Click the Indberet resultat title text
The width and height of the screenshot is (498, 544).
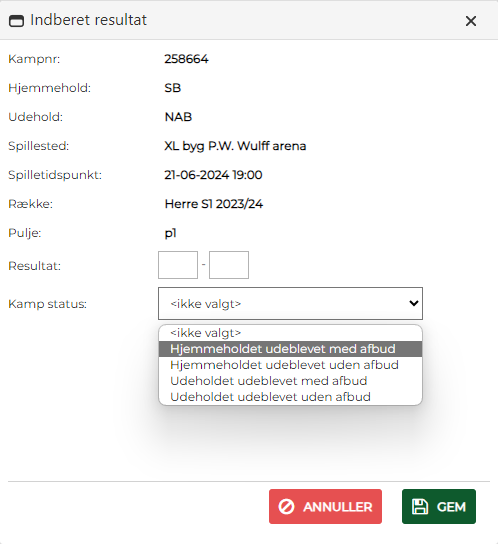88,20
